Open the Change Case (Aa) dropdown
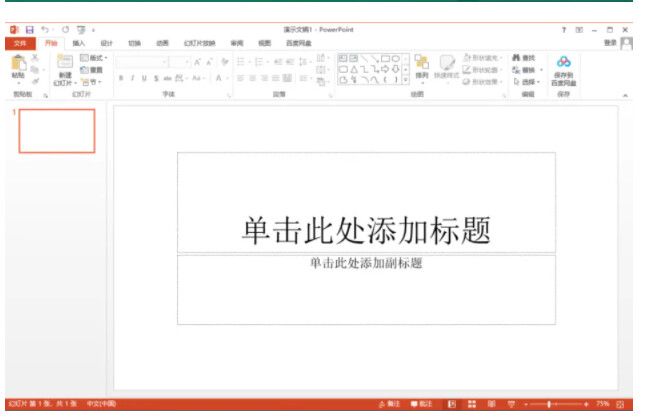This screenshot has height=418, width=645. click(x=197, y=78)
